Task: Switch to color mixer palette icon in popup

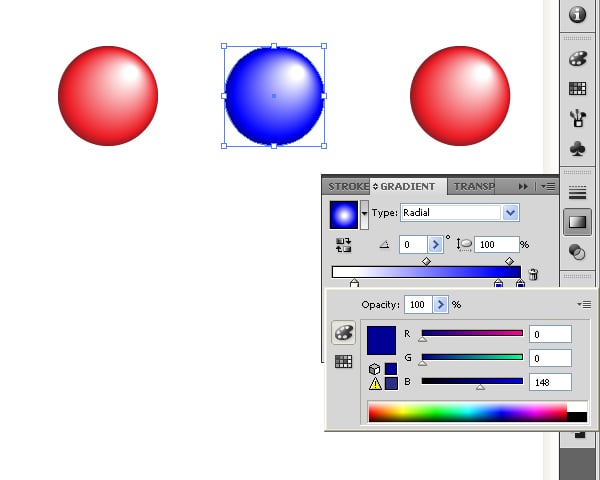Action: coord(343,333)
